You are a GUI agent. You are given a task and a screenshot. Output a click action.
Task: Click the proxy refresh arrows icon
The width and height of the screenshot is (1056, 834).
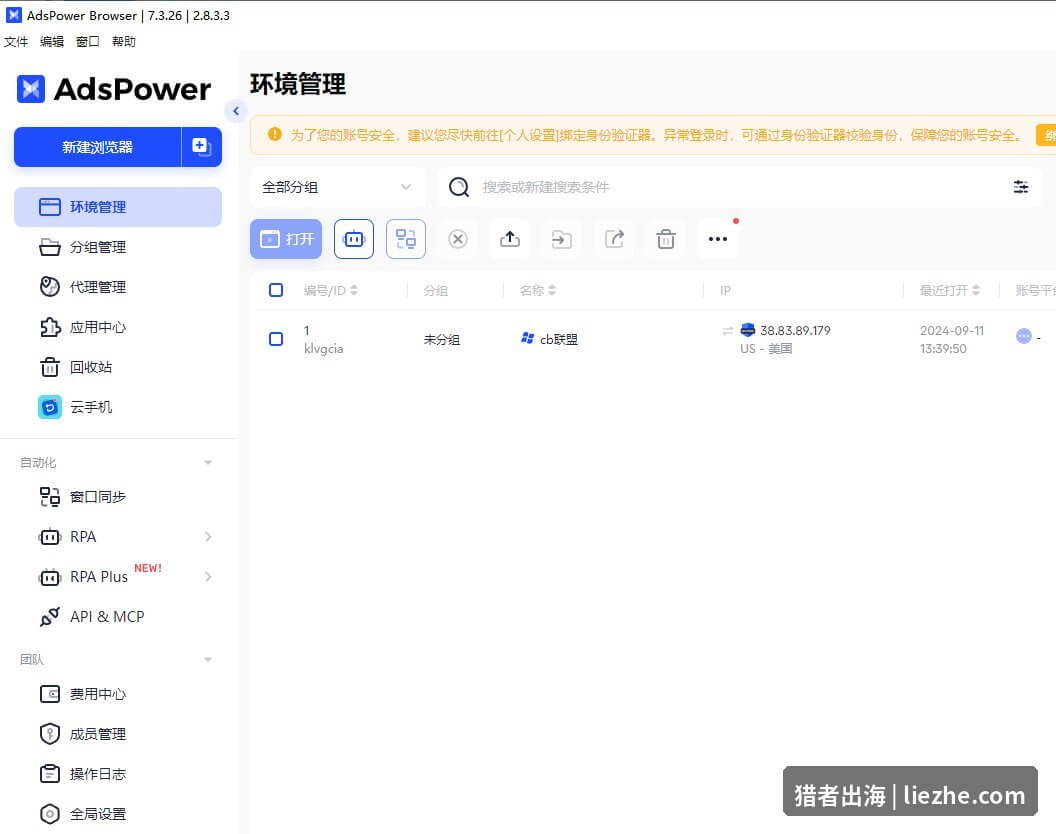727,331
